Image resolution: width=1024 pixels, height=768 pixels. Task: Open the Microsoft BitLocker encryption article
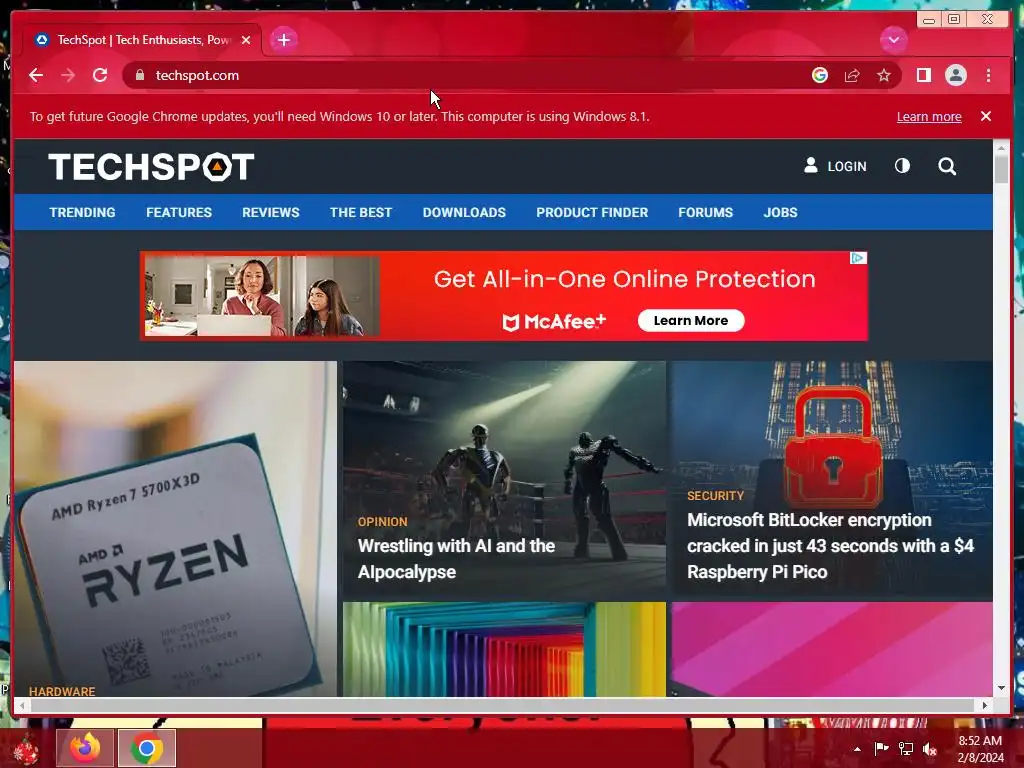pyautogui.click(x=830, y=546)
